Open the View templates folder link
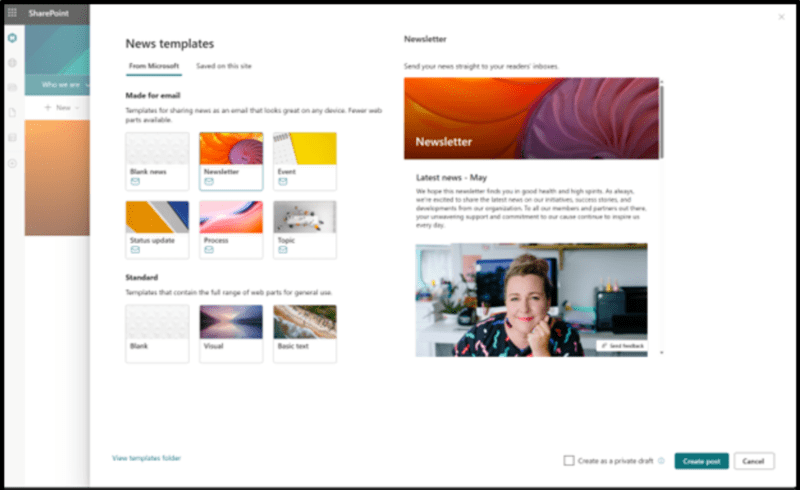 click(x=146, y=458)
